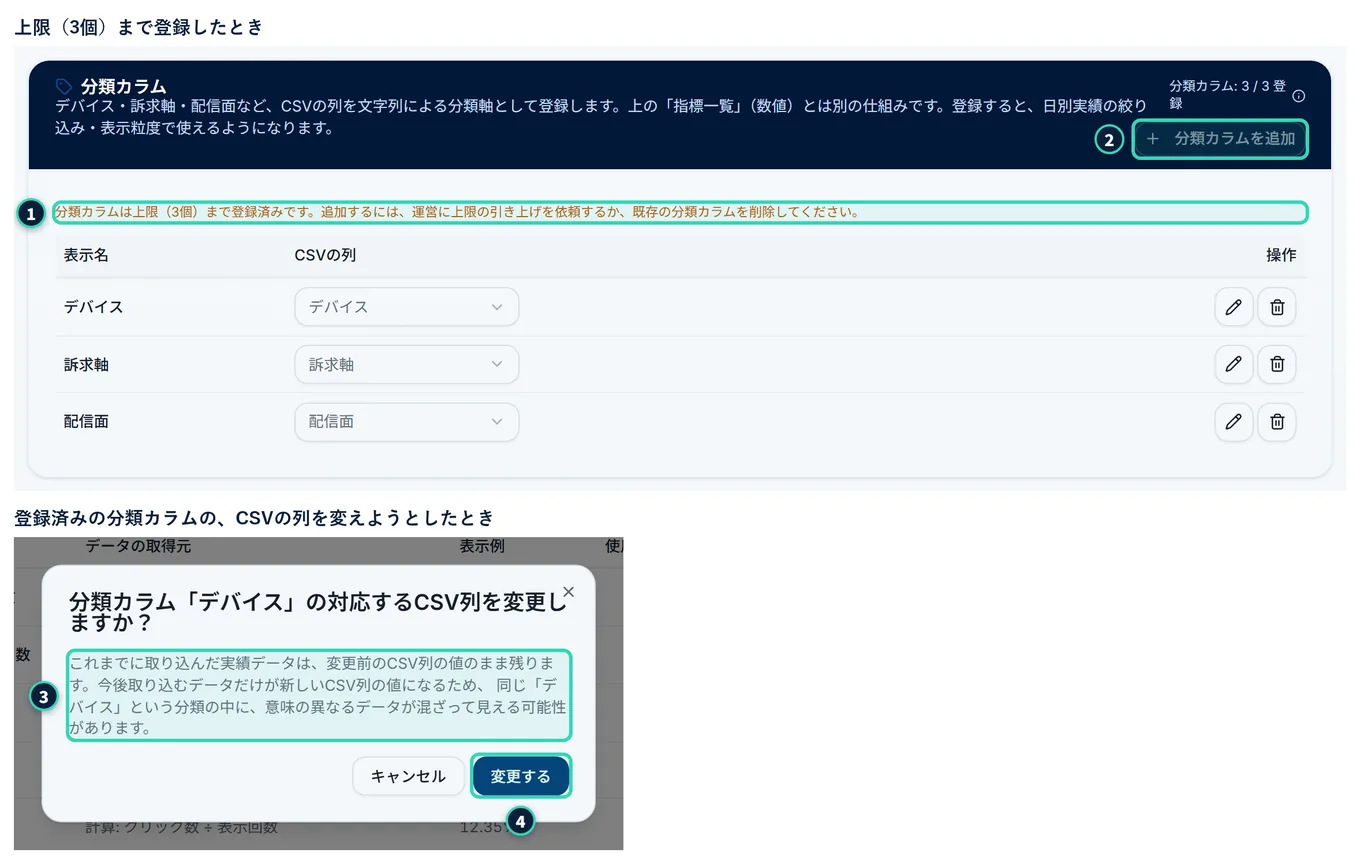Click the 操作 column header
This screenshot has height=864, width=1360.
click(x=1281, y=255)
